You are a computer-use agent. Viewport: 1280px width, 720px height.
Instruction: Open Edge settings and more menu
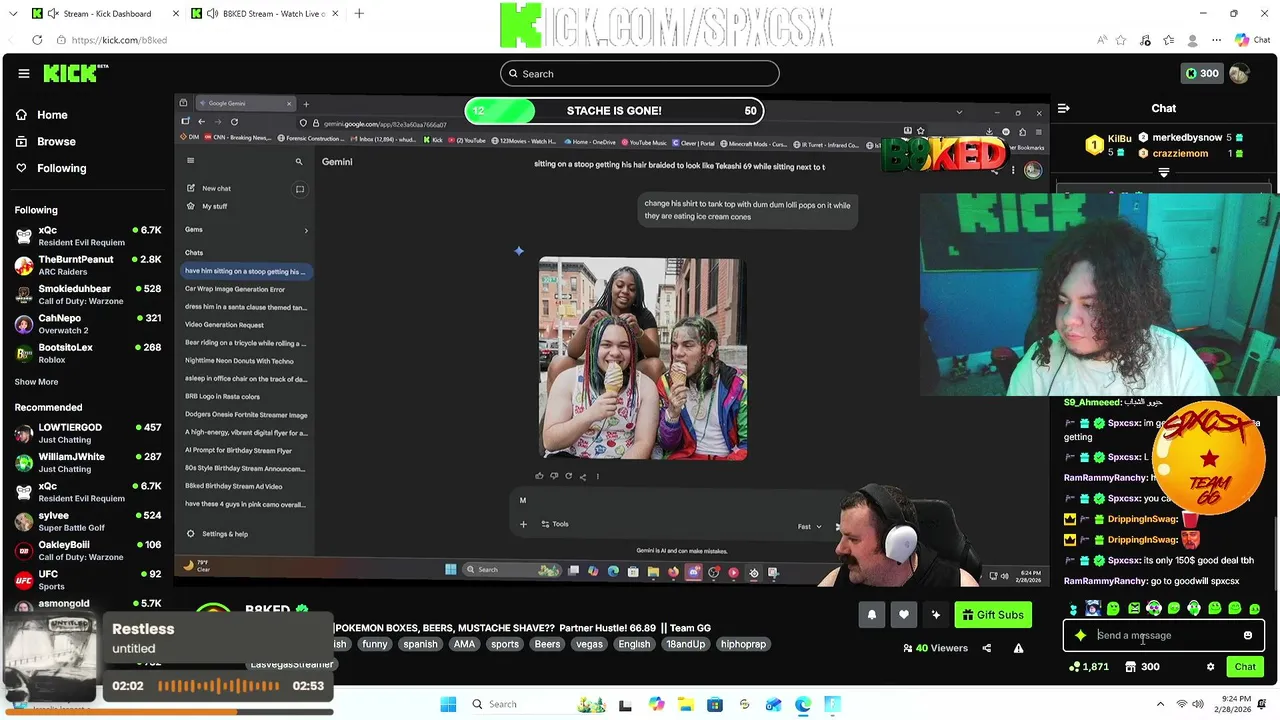point(1216,40)
